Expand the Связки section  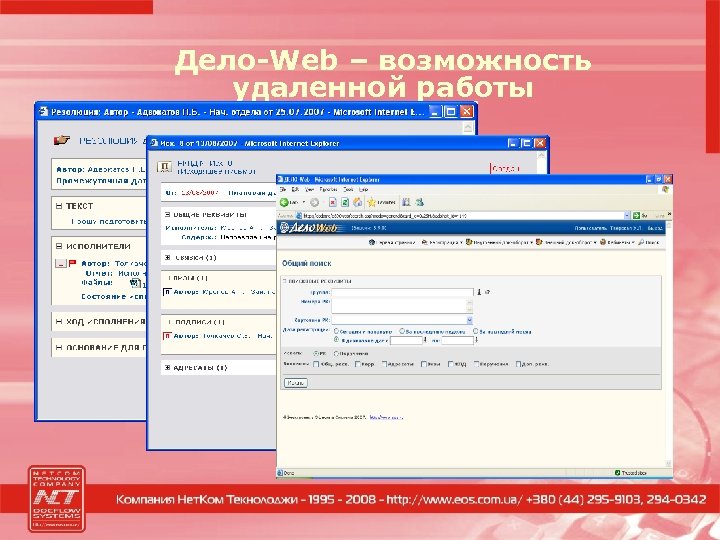click(x=168, y=258)
